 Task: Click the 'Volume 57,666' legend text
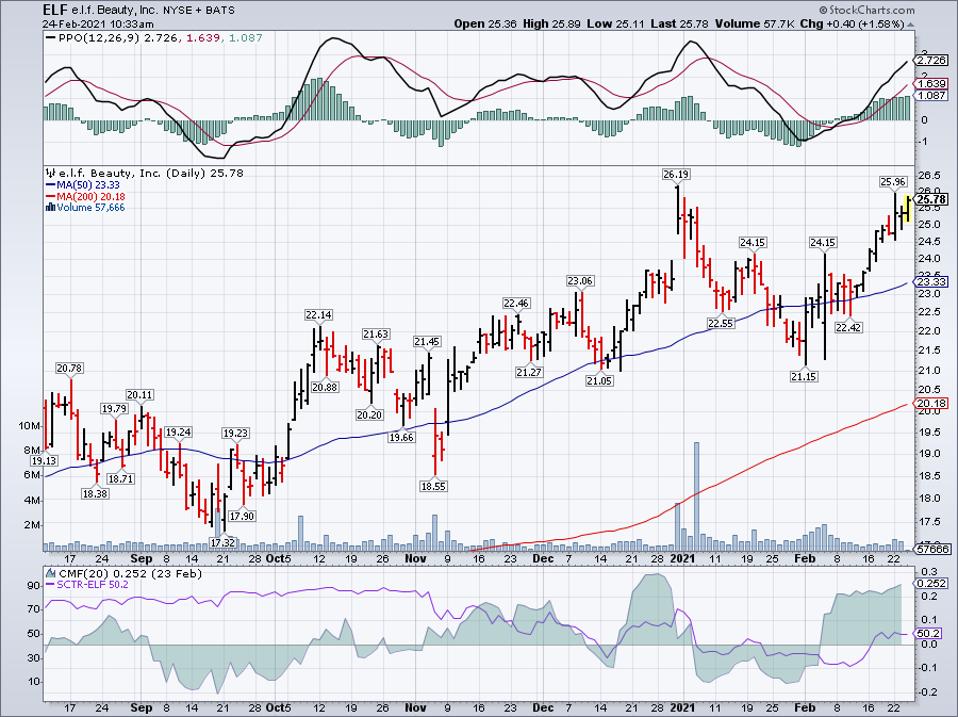point(90,208)
